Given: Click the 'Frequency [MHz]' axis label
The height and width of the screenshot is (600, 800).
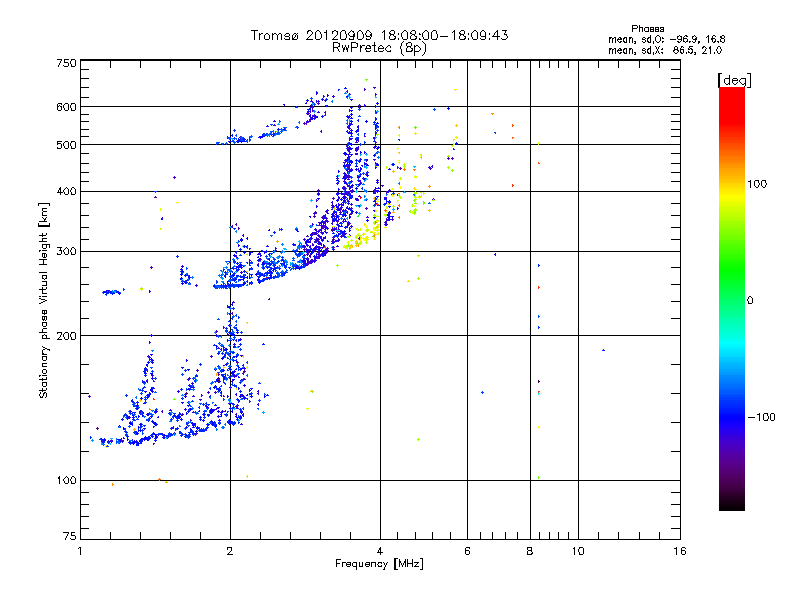Looking at the screenshot, I should [379, 564].
